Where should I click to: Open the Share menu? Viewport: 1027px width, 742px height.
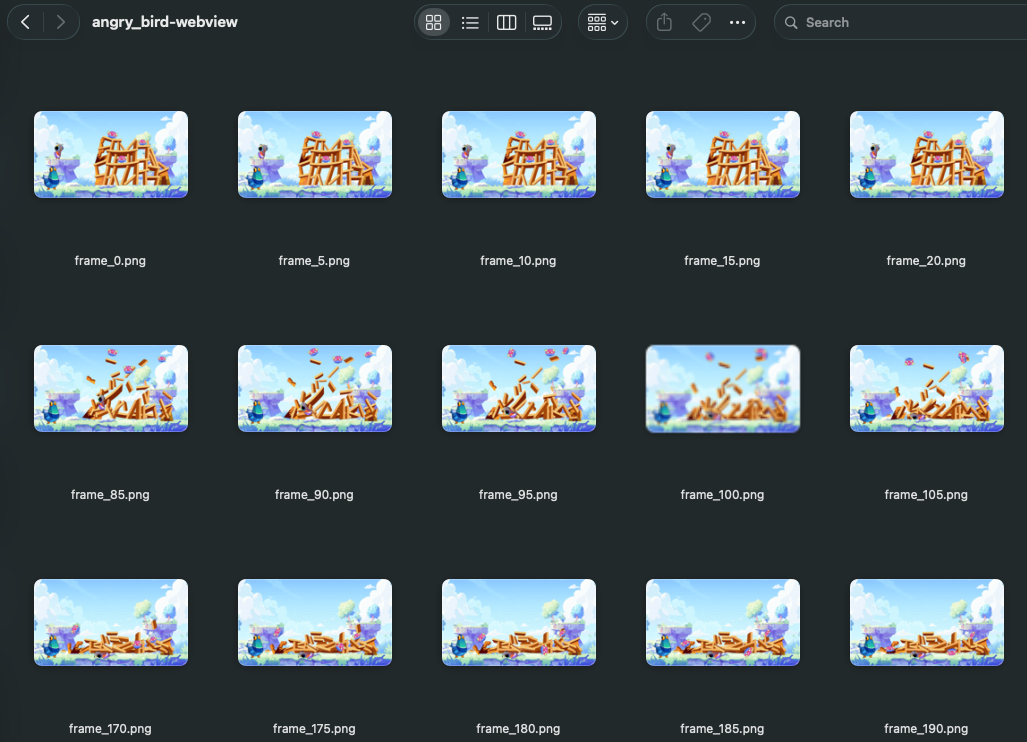[x=663, y=21]
